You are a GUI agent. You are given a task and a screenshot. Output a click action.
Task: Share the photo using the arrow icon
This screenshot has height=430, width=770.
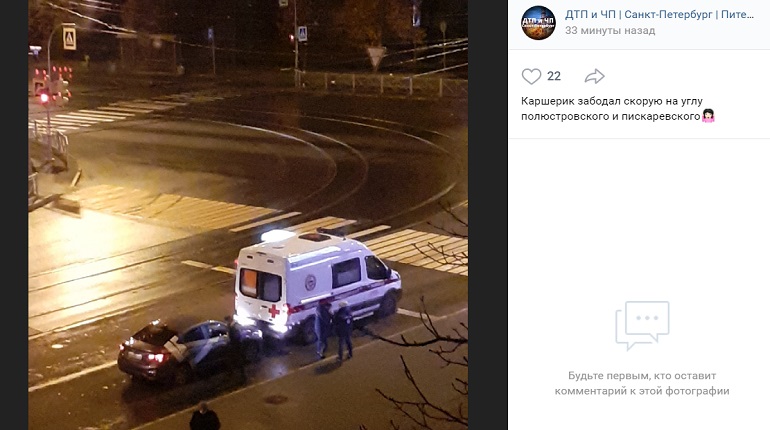[x=594, y=76]
